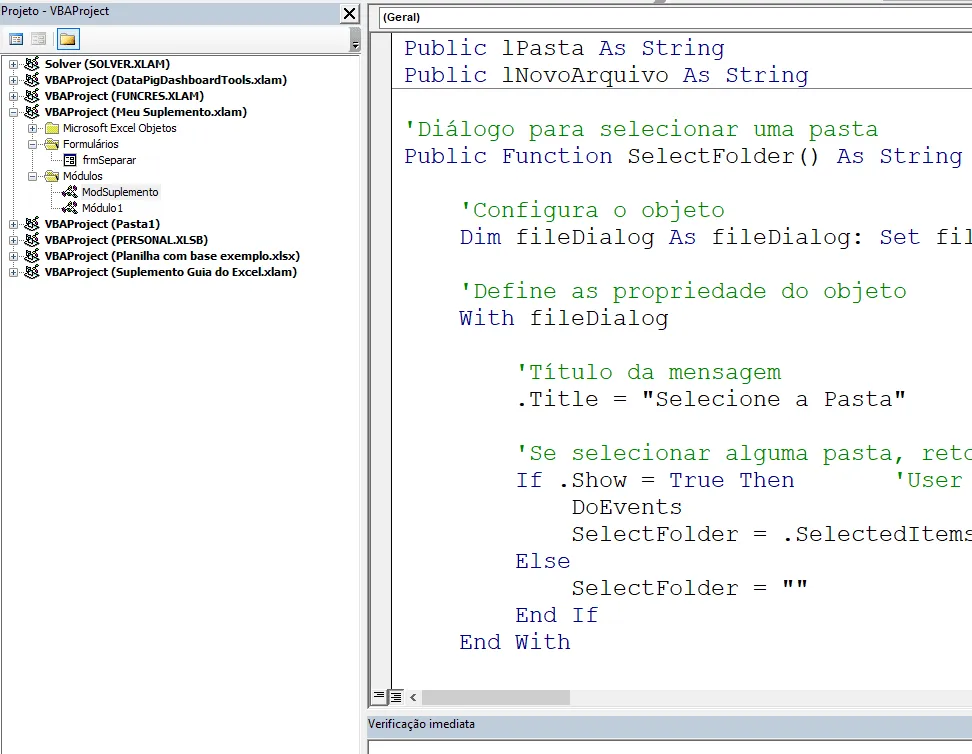This screenshot has width=972, height=754.
Task: Place cursor on 'Public lPasta As String' line
Action: pyautogui.click(x=564, y=48)
